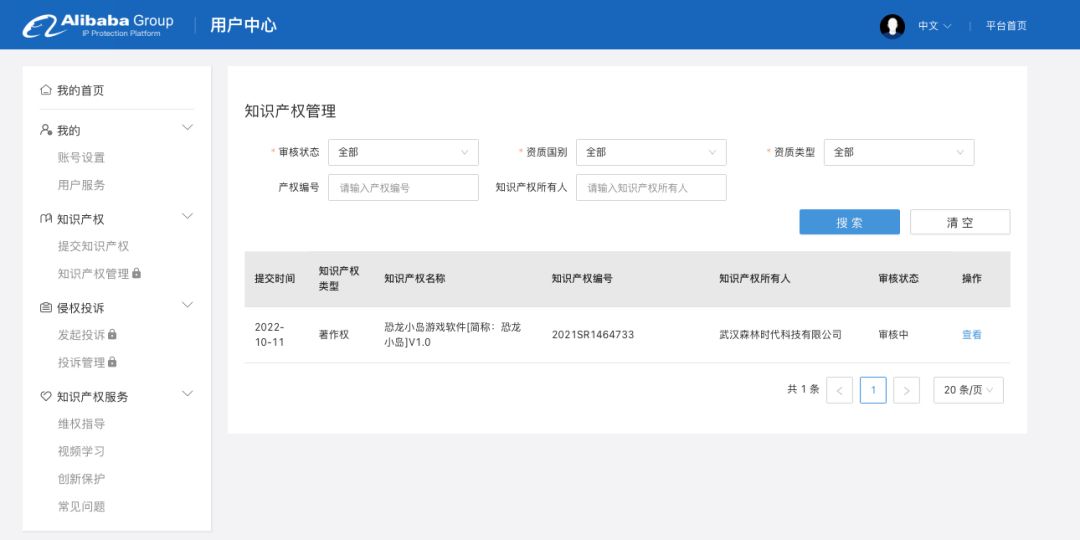Go to previous page arrow in pagination
Image resolution: width=1080 pixels, height=540 pixels.
point(839,391)
